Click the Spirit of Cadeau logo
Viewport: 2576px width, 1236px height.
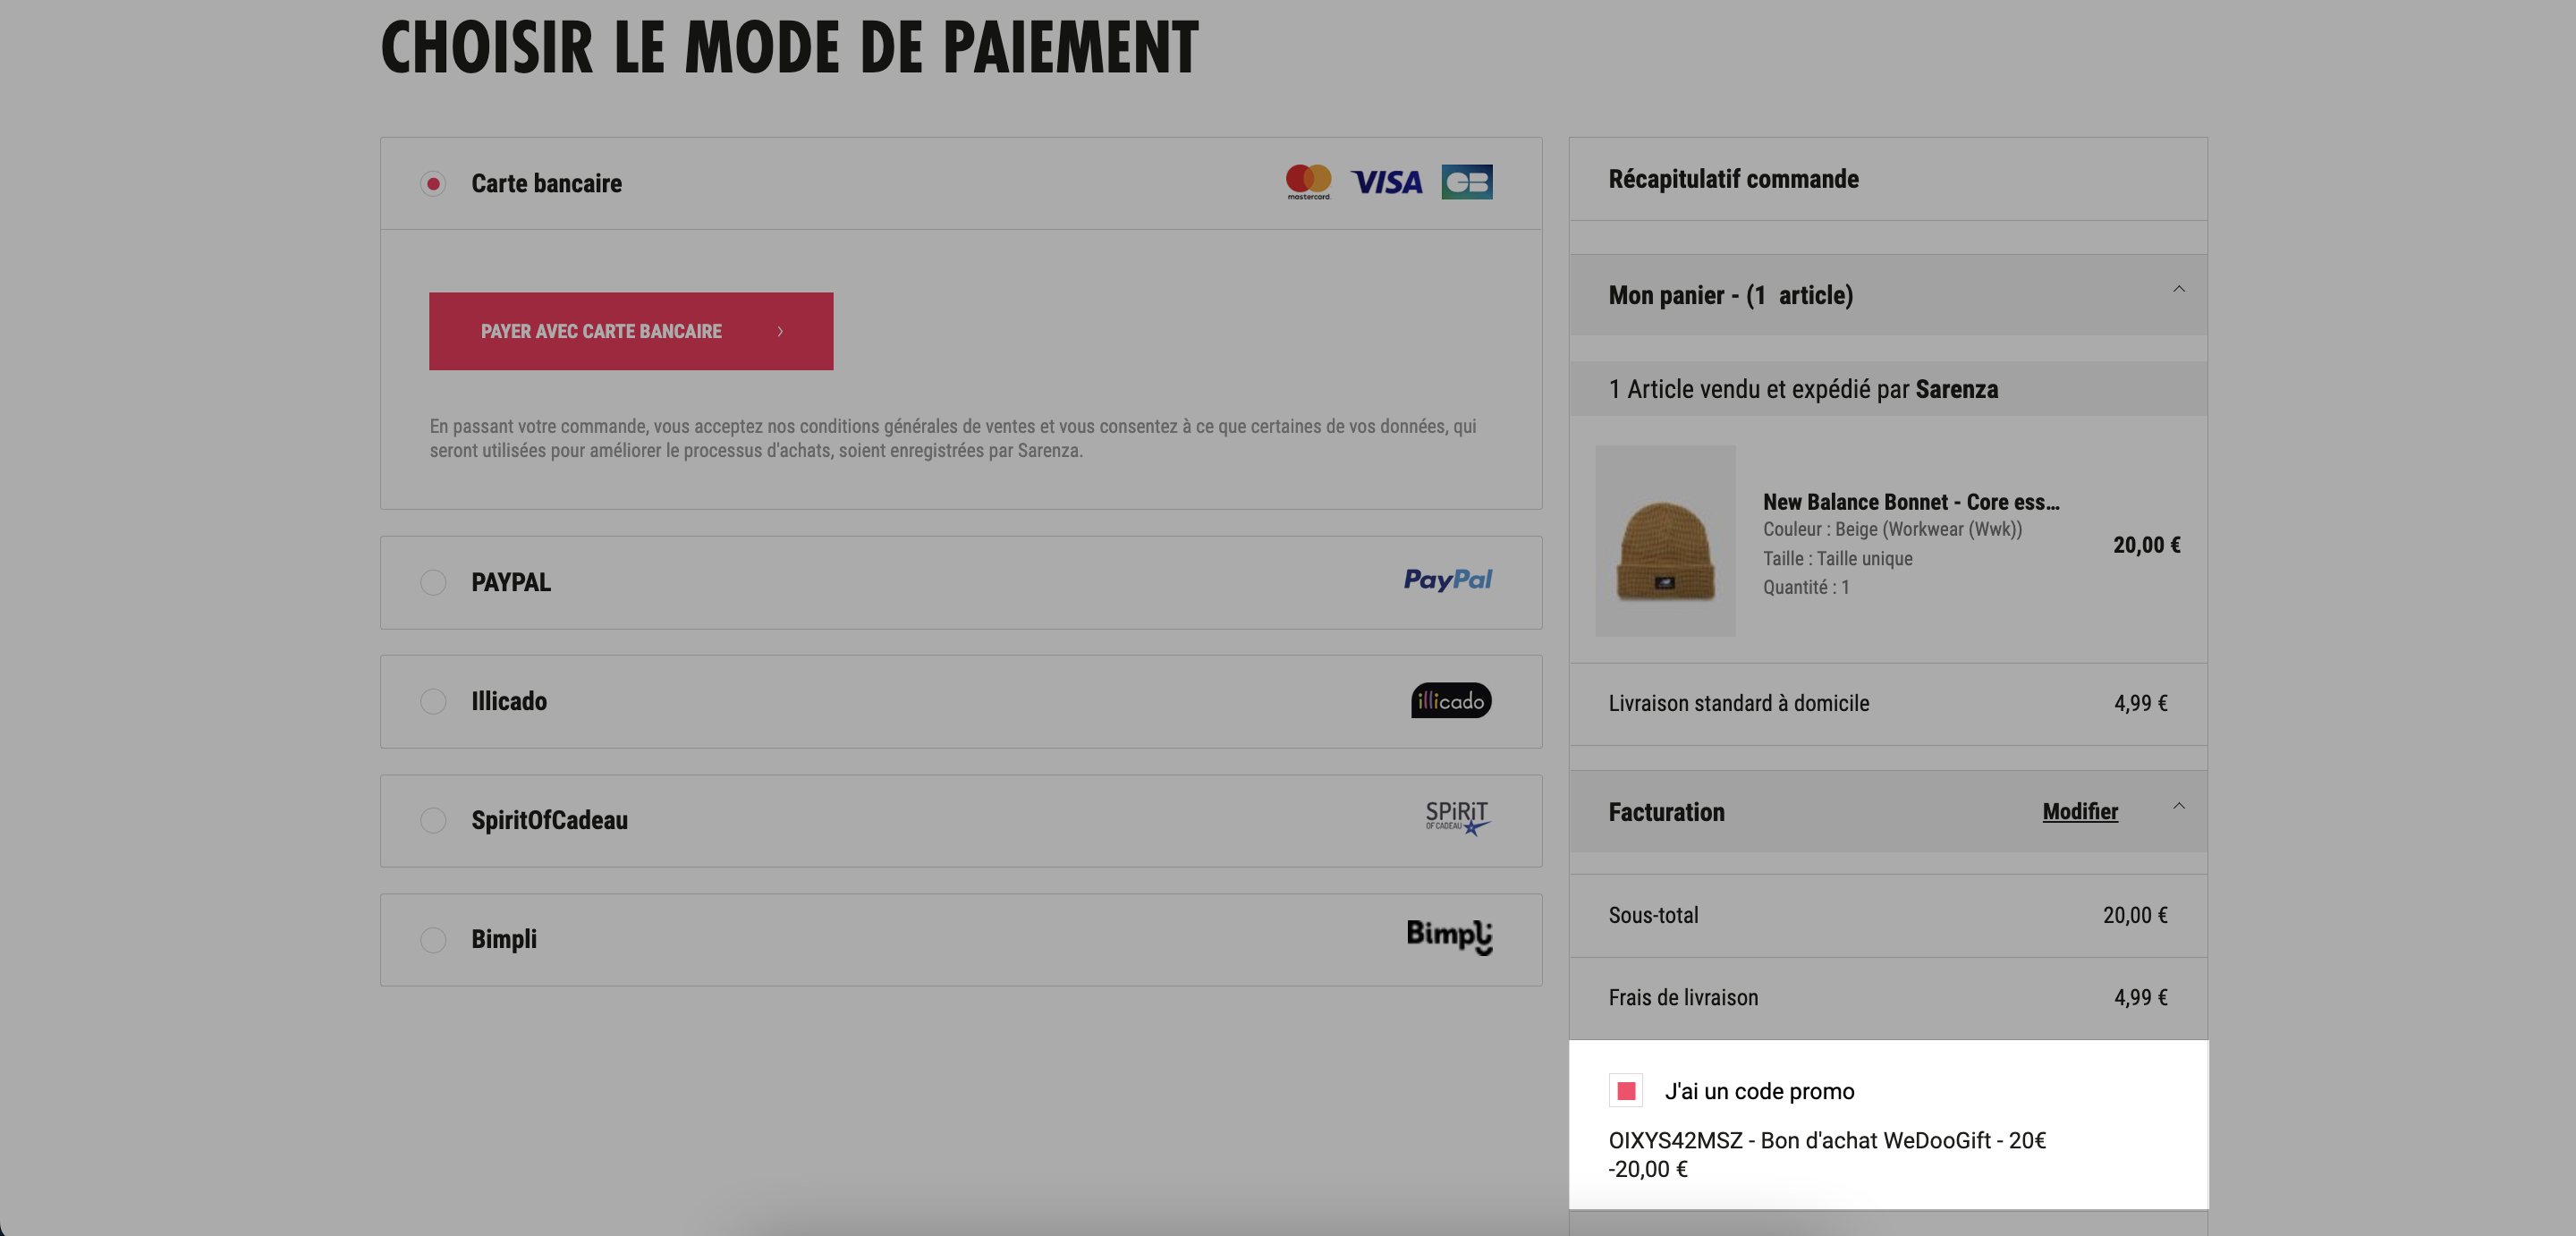1458,818
